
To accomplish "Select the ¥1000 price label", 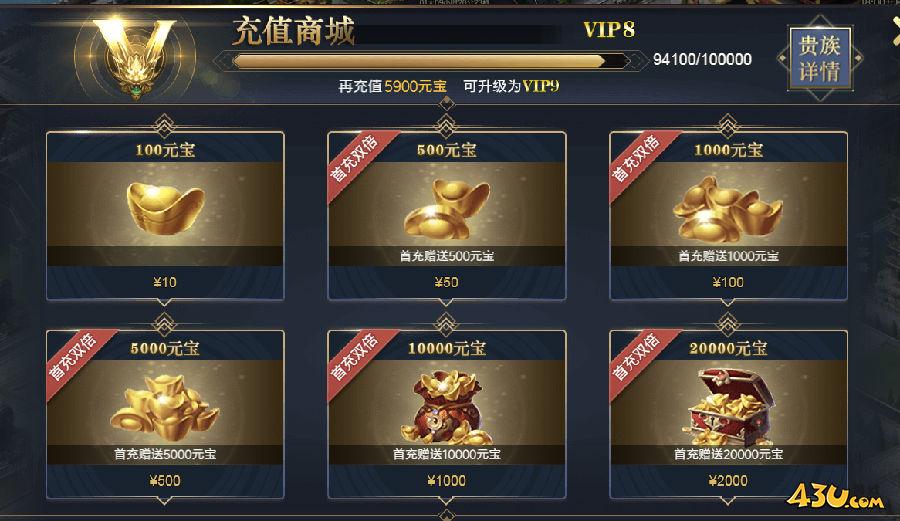I will click(447, 481).
